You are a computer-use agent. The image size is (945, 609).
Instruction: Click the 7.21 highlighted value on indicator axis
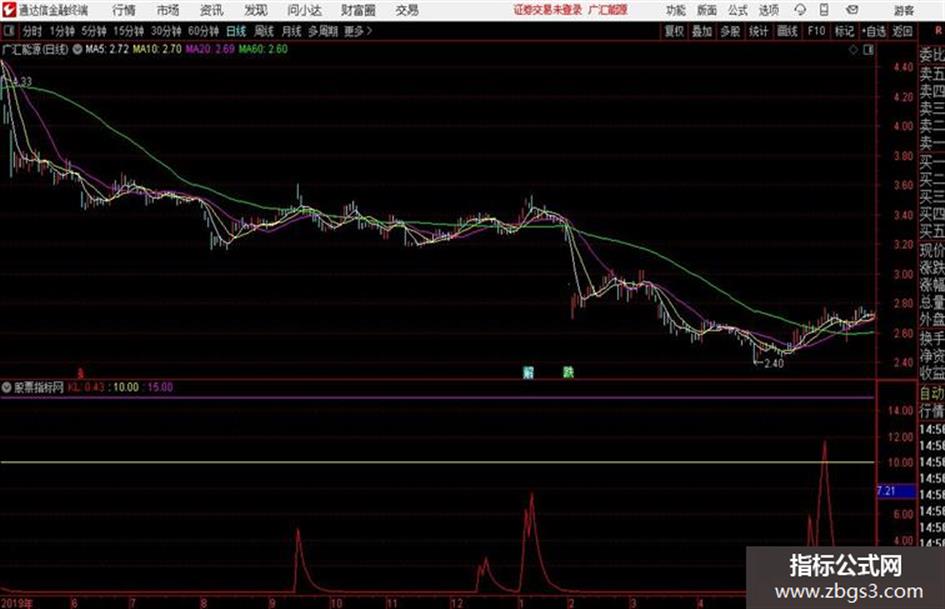896,491
